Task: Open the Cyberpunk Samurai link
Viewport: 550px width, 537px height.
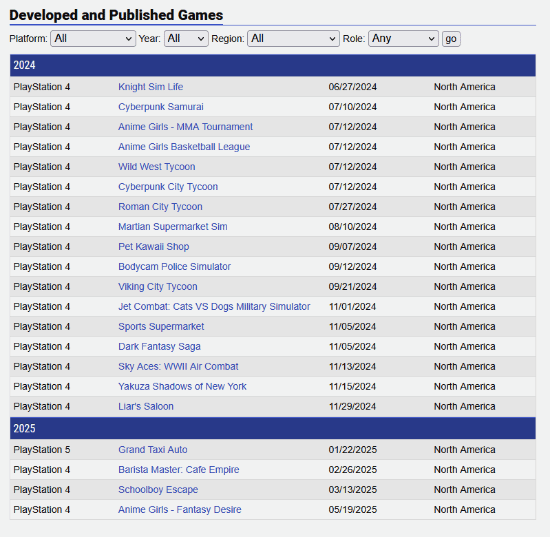Action: click(161, 107)
